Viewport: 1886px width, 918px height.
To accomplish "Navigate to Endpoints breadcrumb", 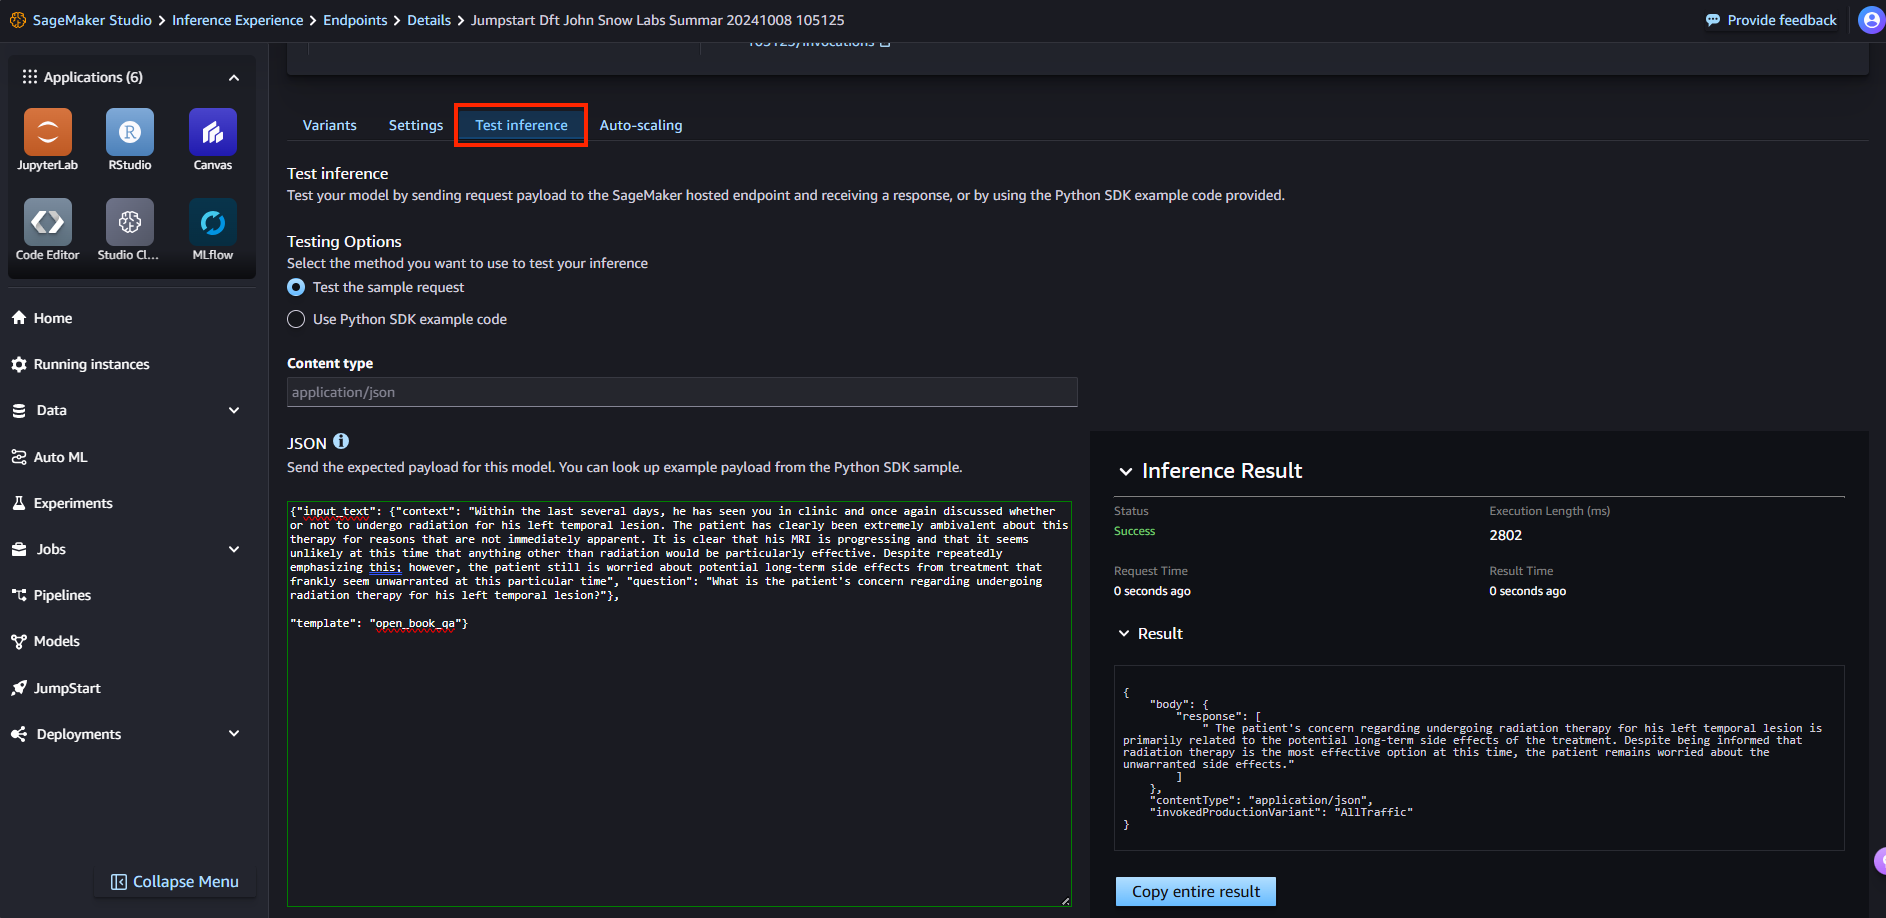I will [x=355, y=20].
